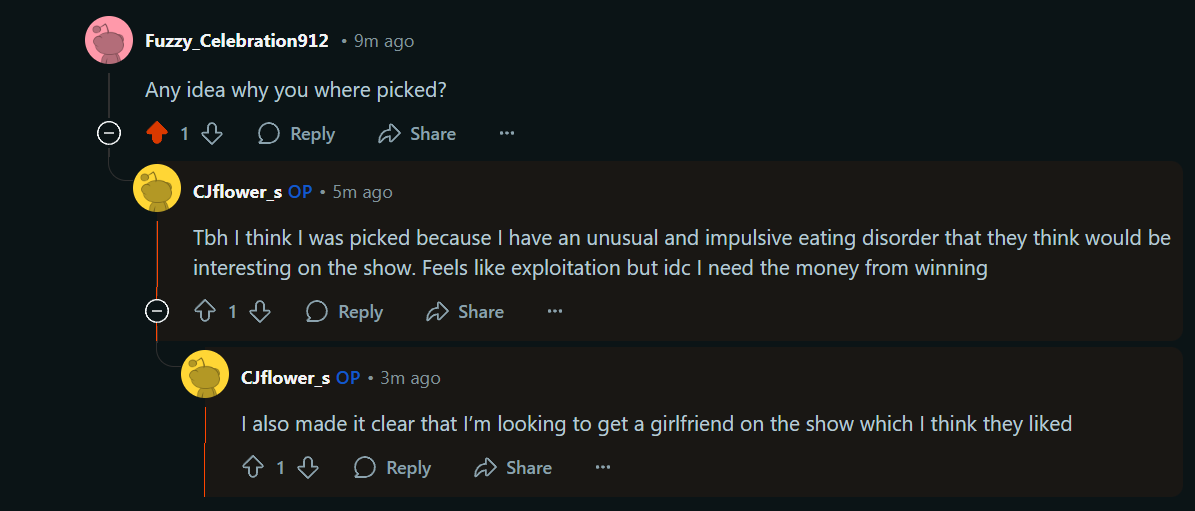Upvote the girlfriend comment by CJflower_s
The width and height of the screenshot is (1195, 511).
253,467
